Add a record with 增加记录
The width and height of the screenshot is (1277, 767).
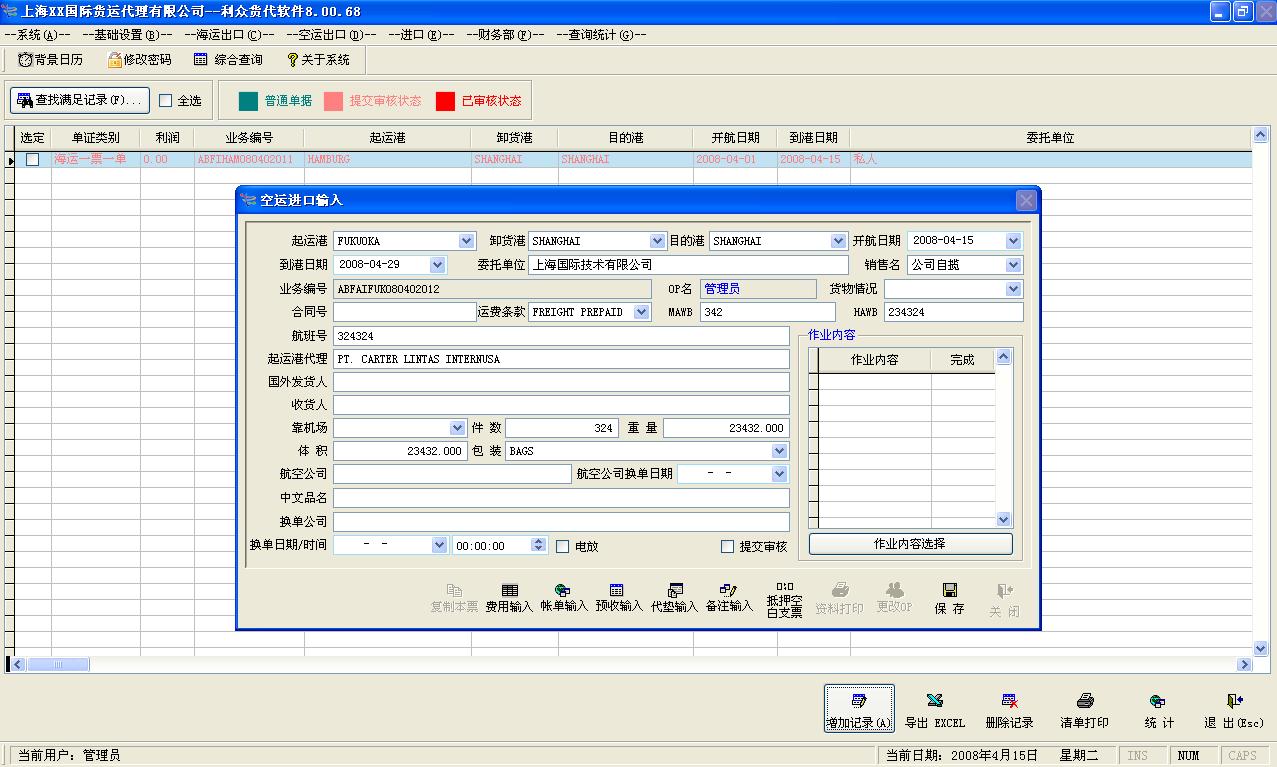click(859, 710)
